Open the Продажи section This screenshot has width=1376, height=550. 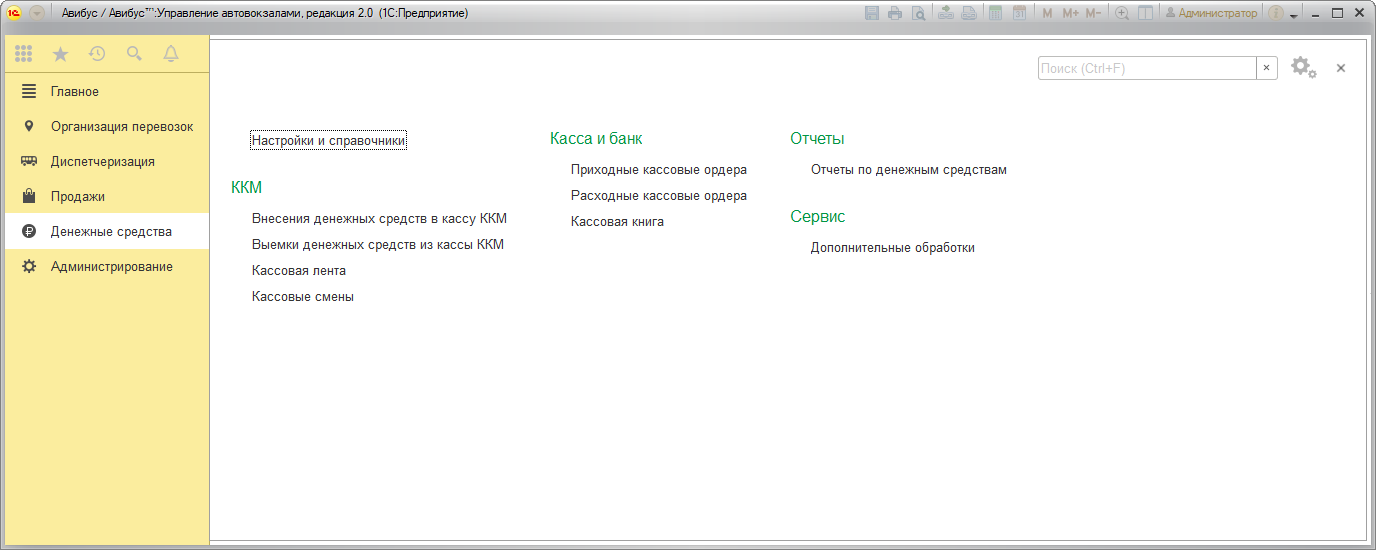coord(78,196)
